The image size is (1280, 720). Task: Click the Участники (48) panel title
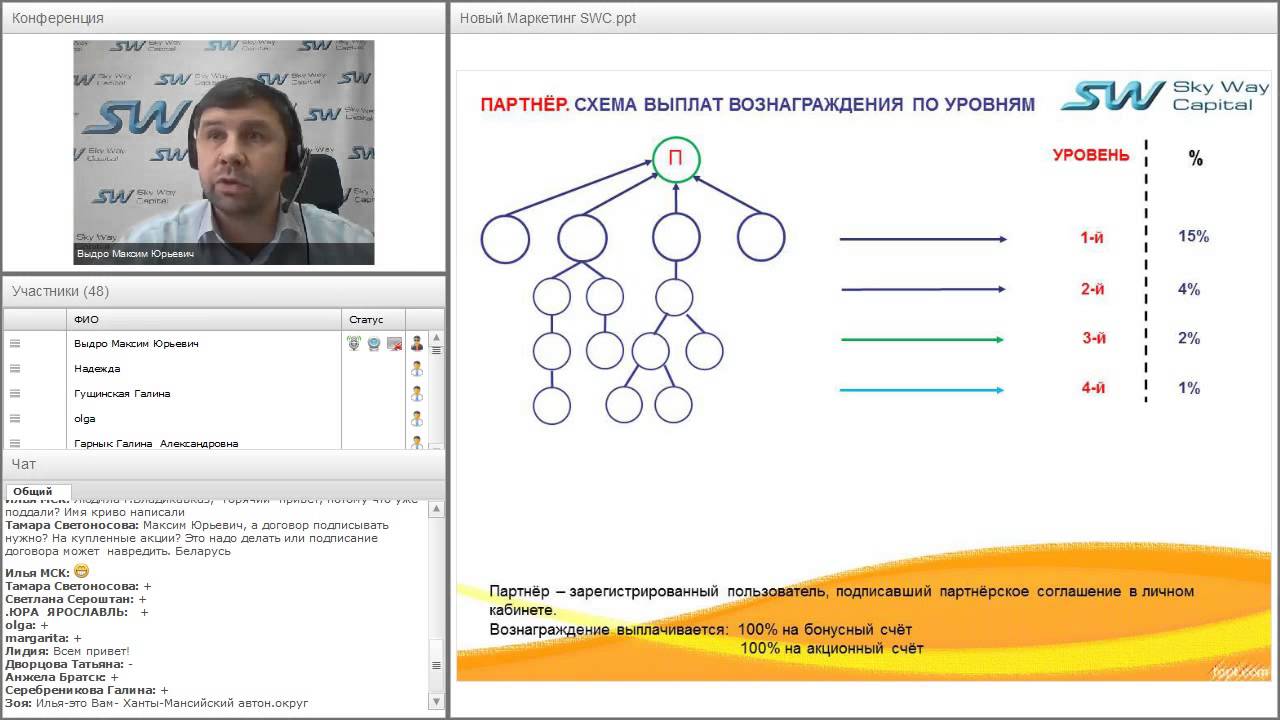click(60, 291)
